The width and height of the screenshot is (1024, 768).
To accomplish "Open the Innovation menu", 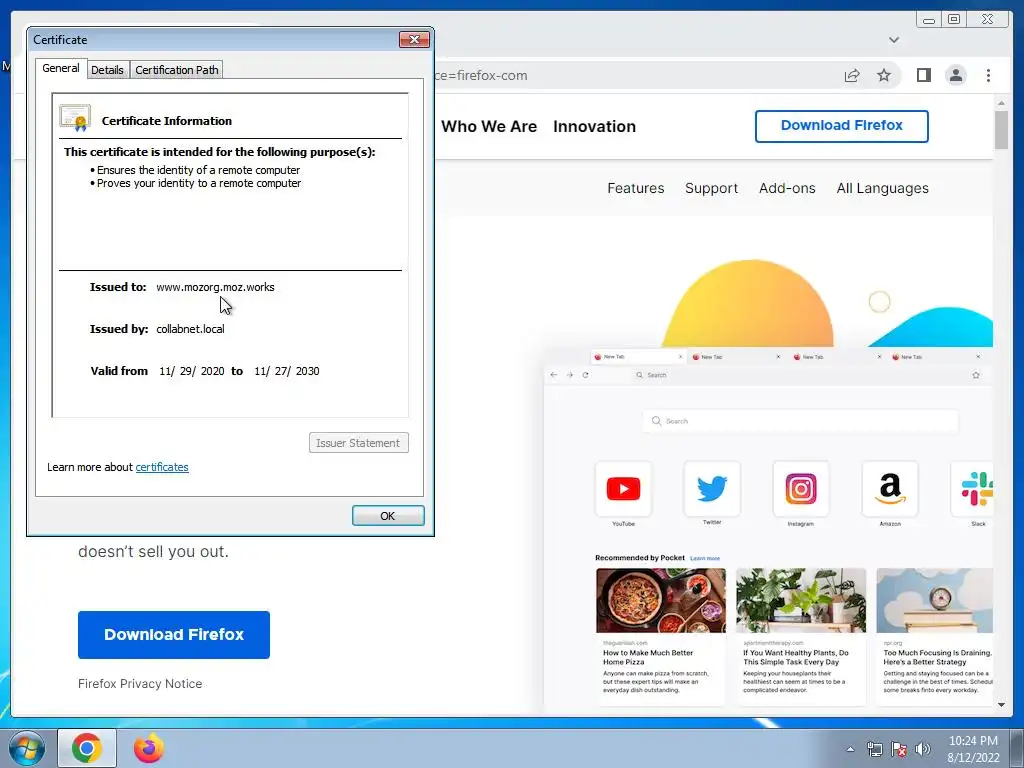I will (594, 127).
